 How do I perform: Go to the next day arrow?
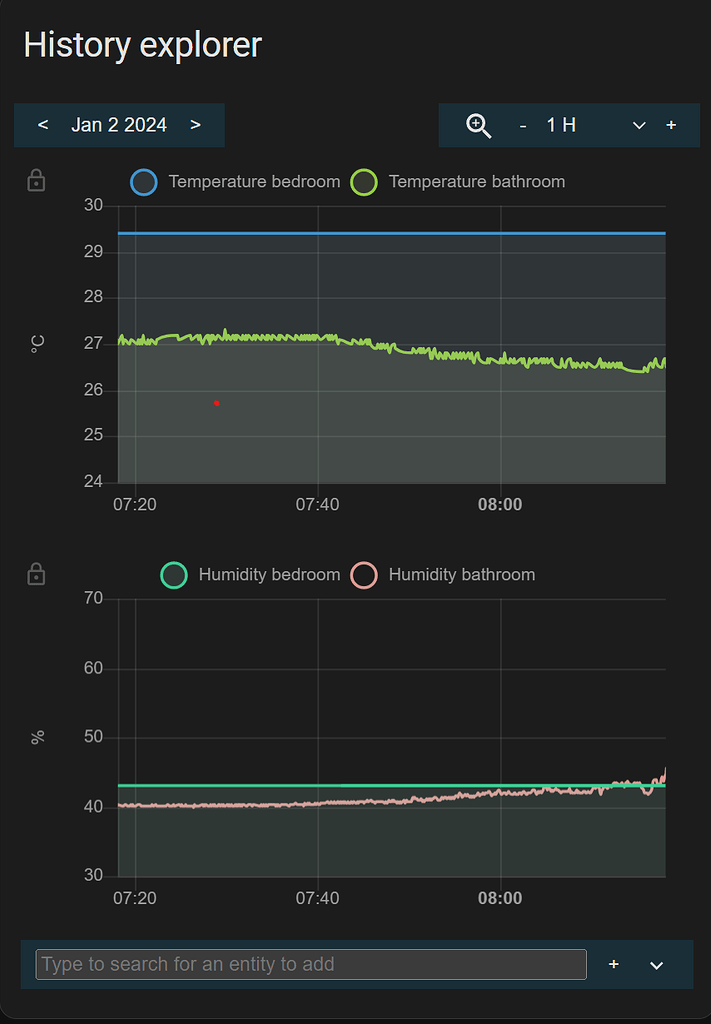pos(195,125)
